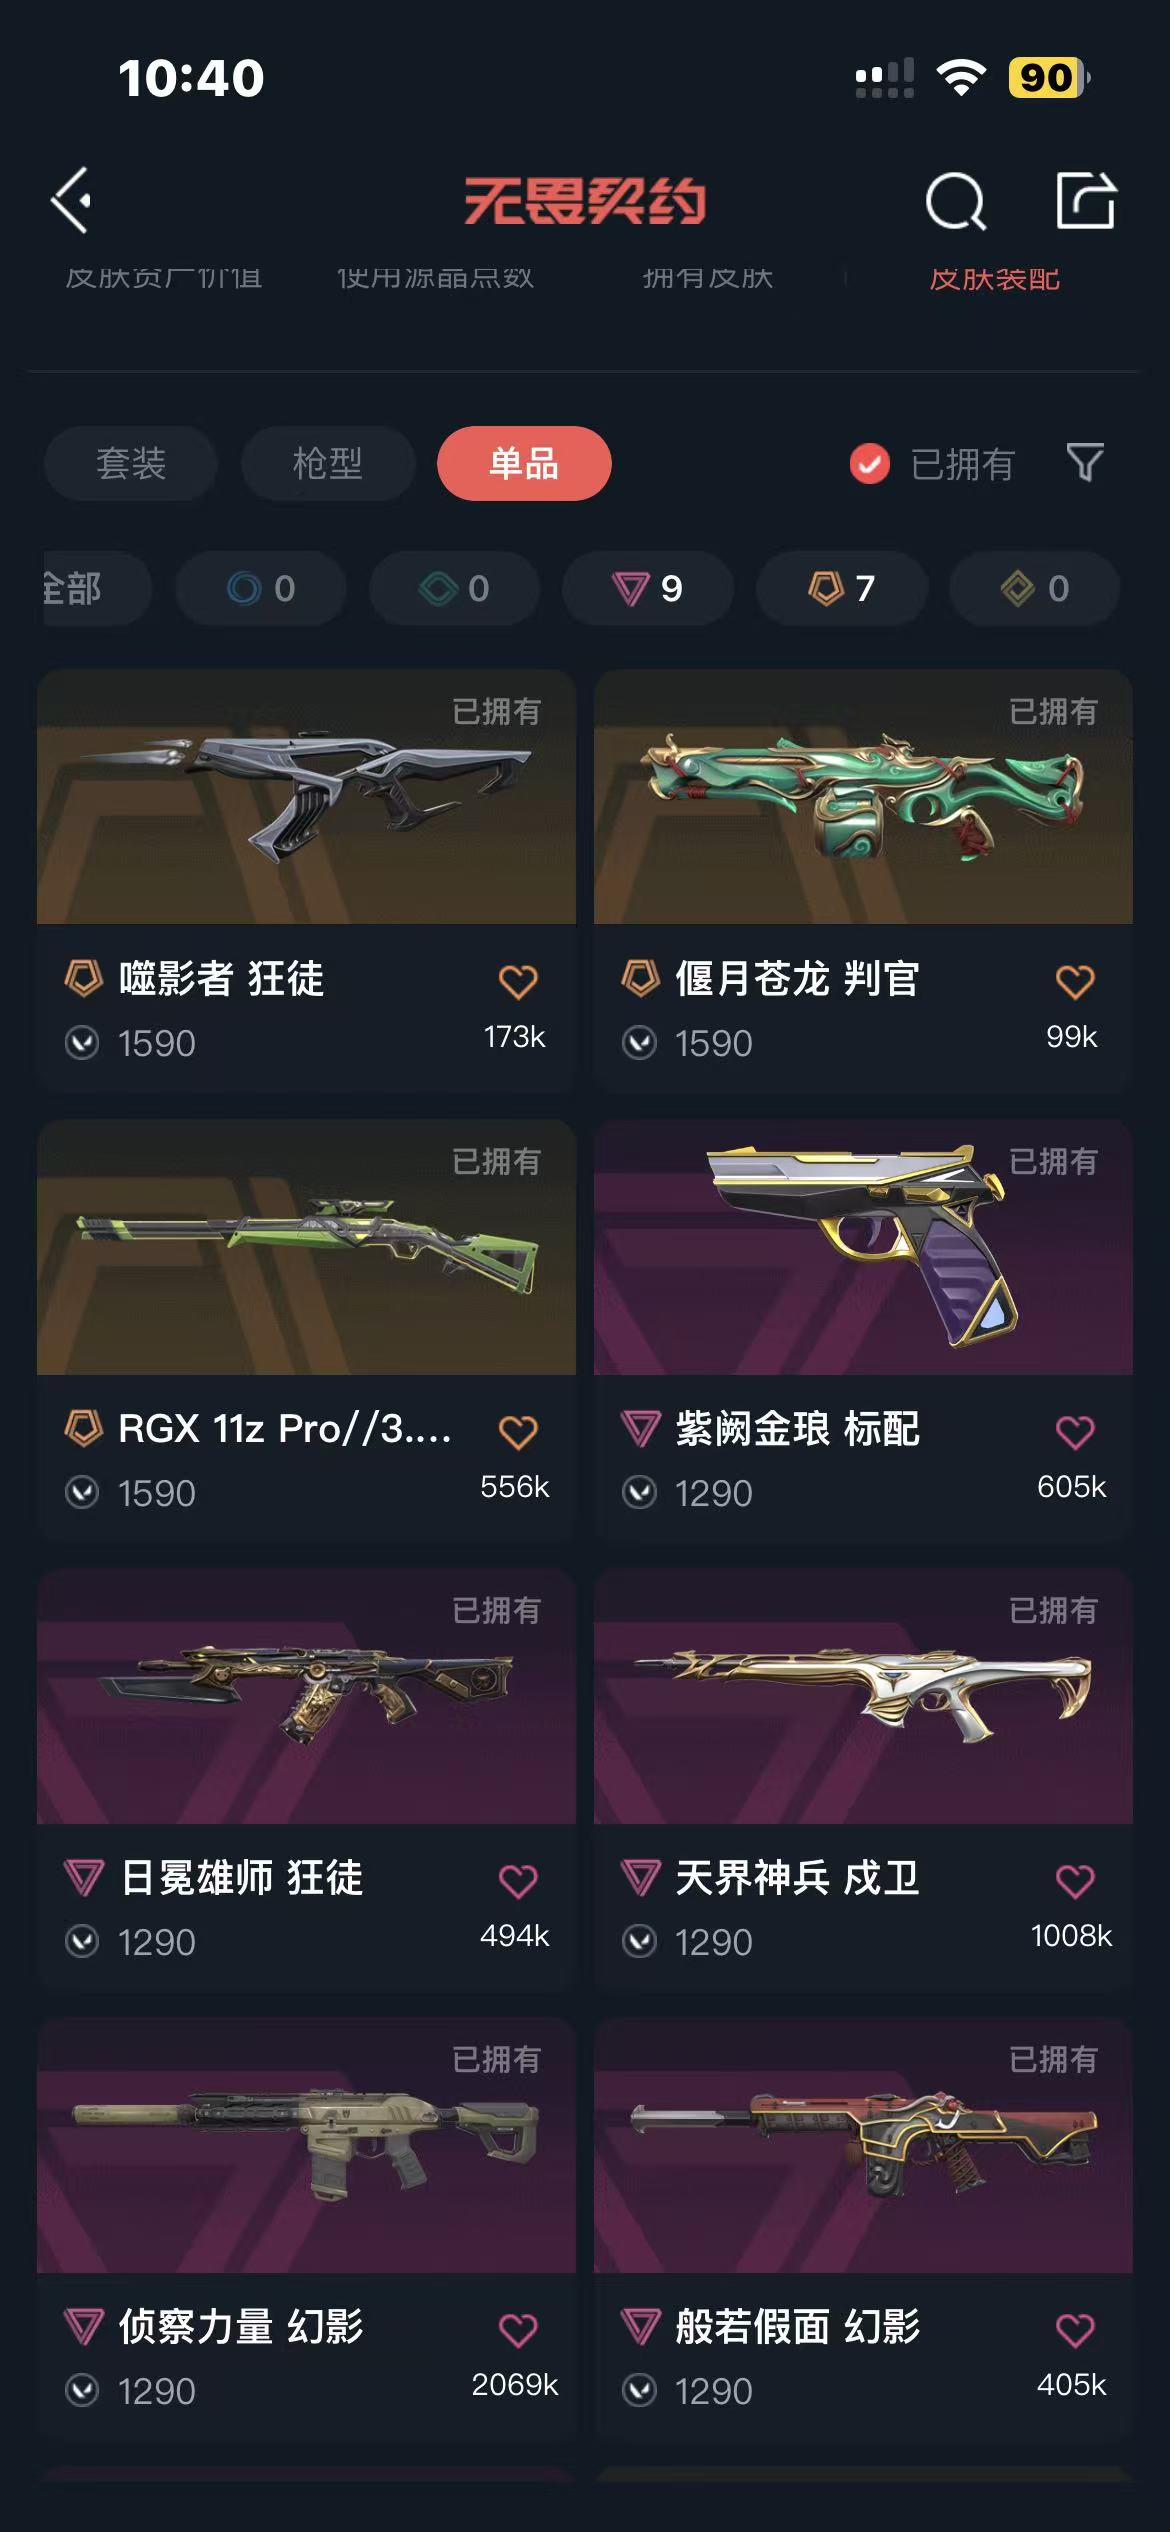Open 般若假面 幻影 skin thumbnail
Screen dimensions: 1170x2532
point(863,2145)
